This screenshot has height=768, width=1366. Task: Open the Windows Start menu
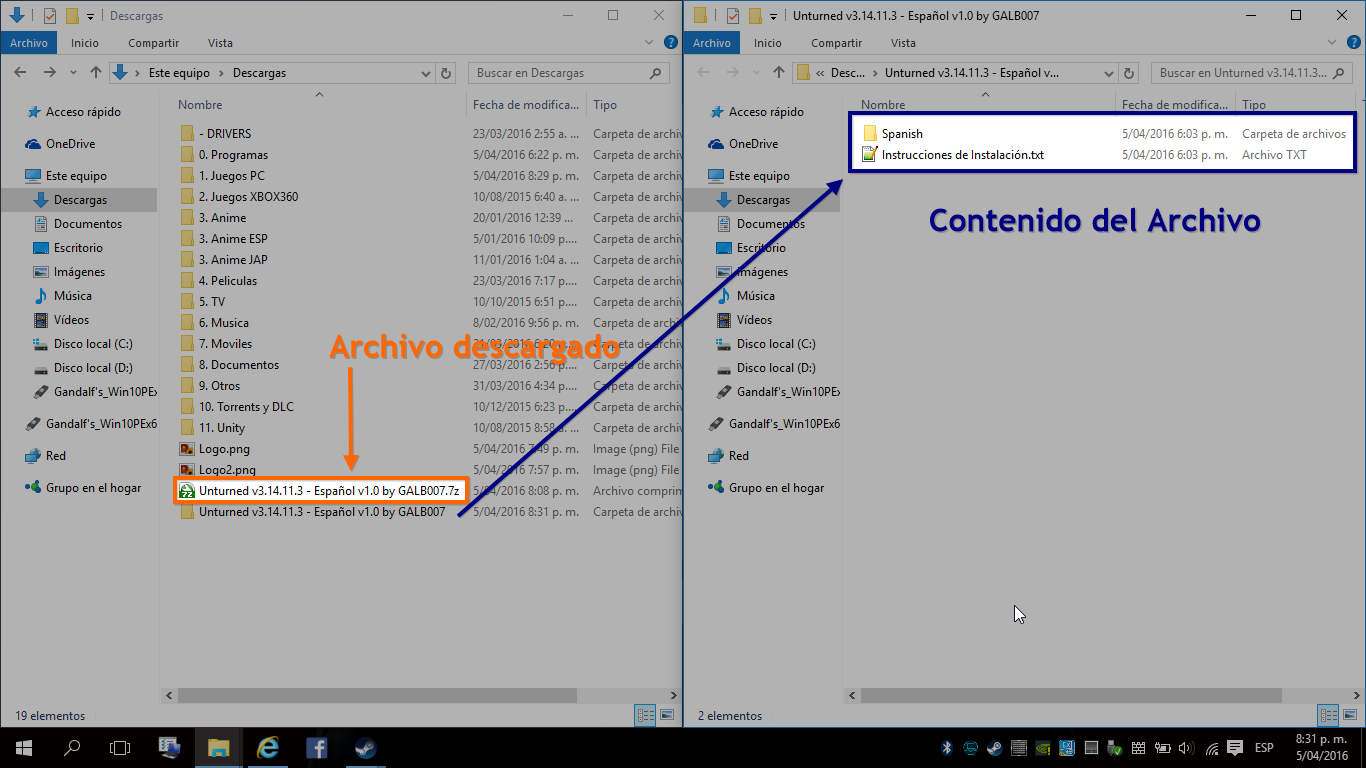pyautogui.click(x=23, y=748)
